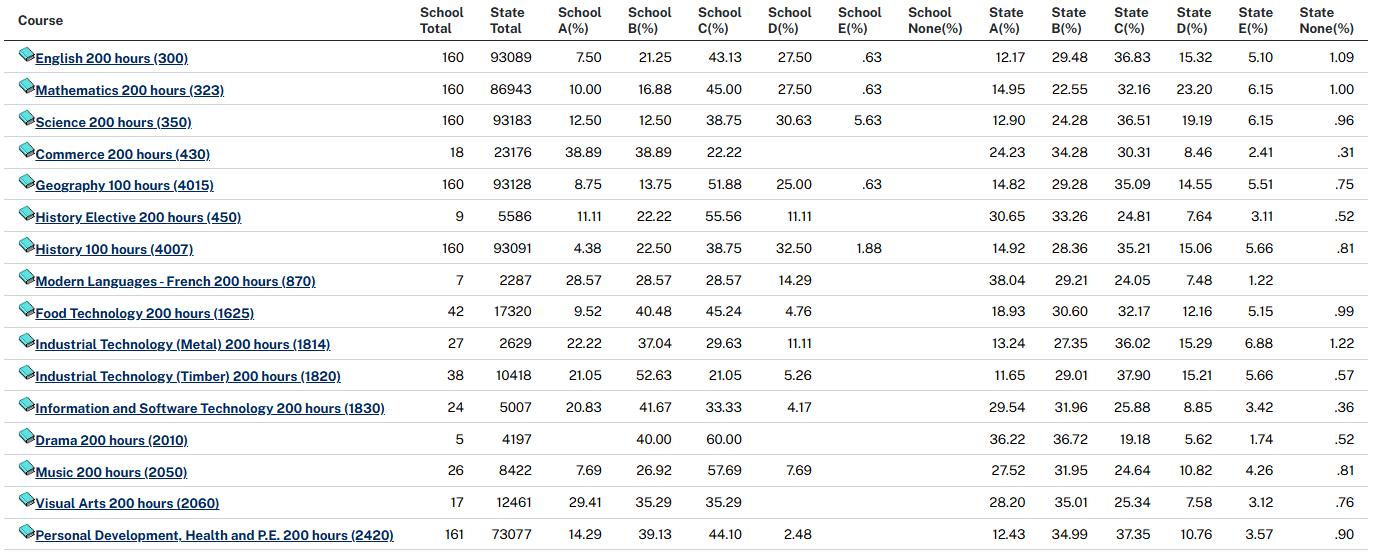Click the School Total column header
Screen dimensions: 1377x554
coord(442,20)
